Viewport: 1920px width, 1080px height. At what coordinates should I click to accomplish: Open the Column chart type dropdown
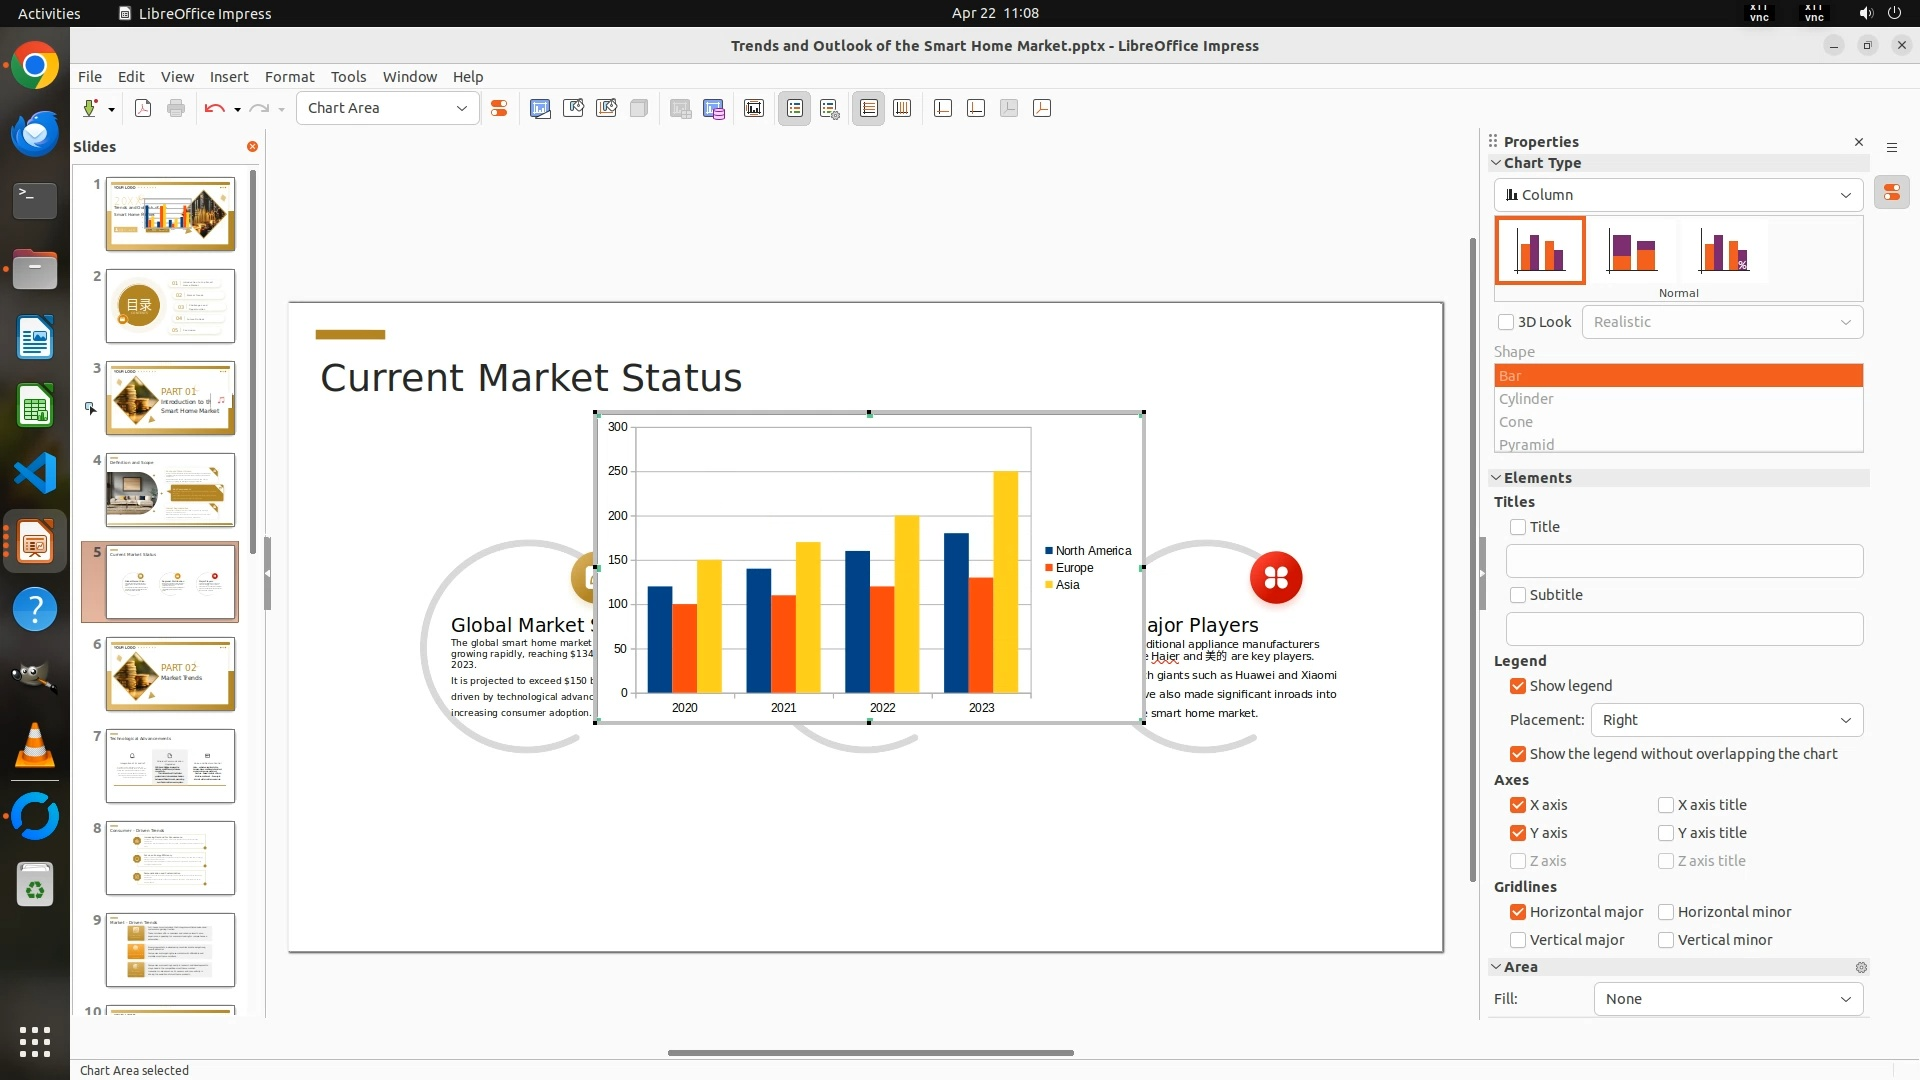pos(1678,195)
